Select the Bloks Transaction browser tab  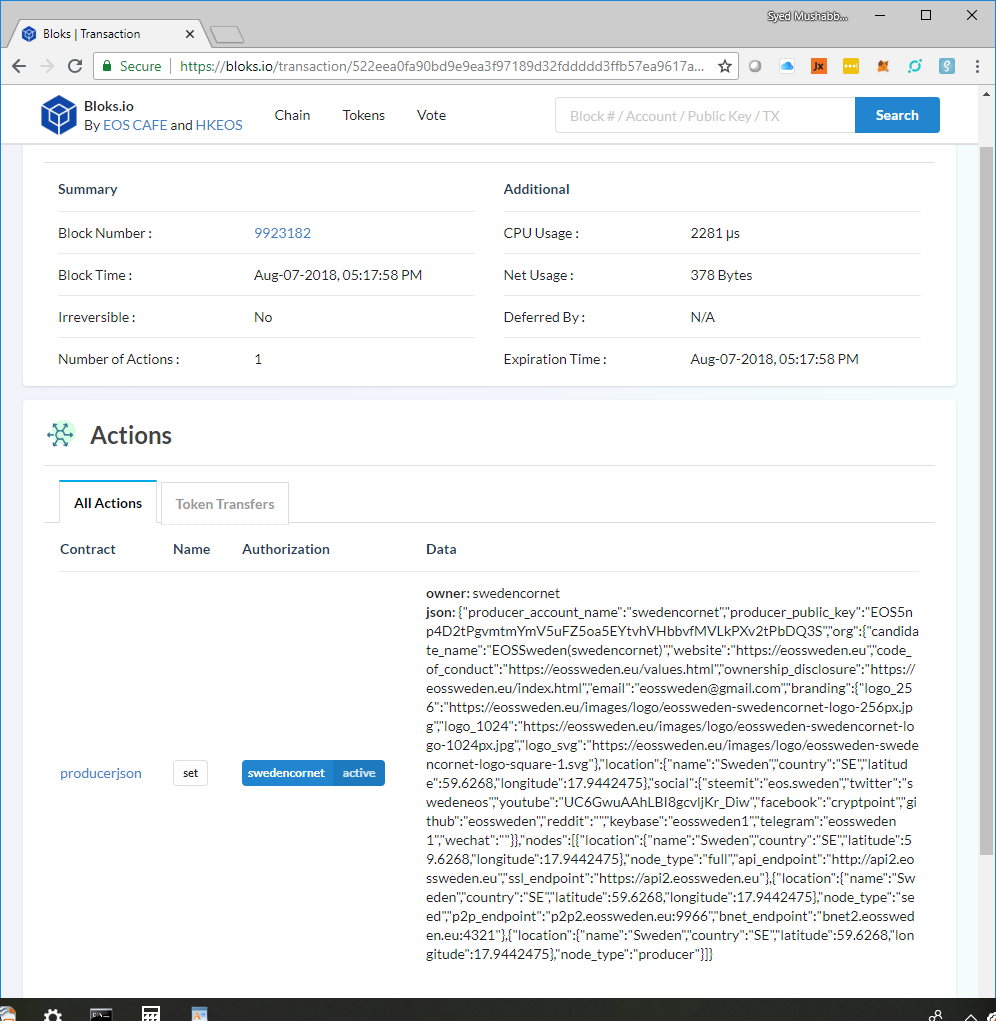tap(107, 34)
